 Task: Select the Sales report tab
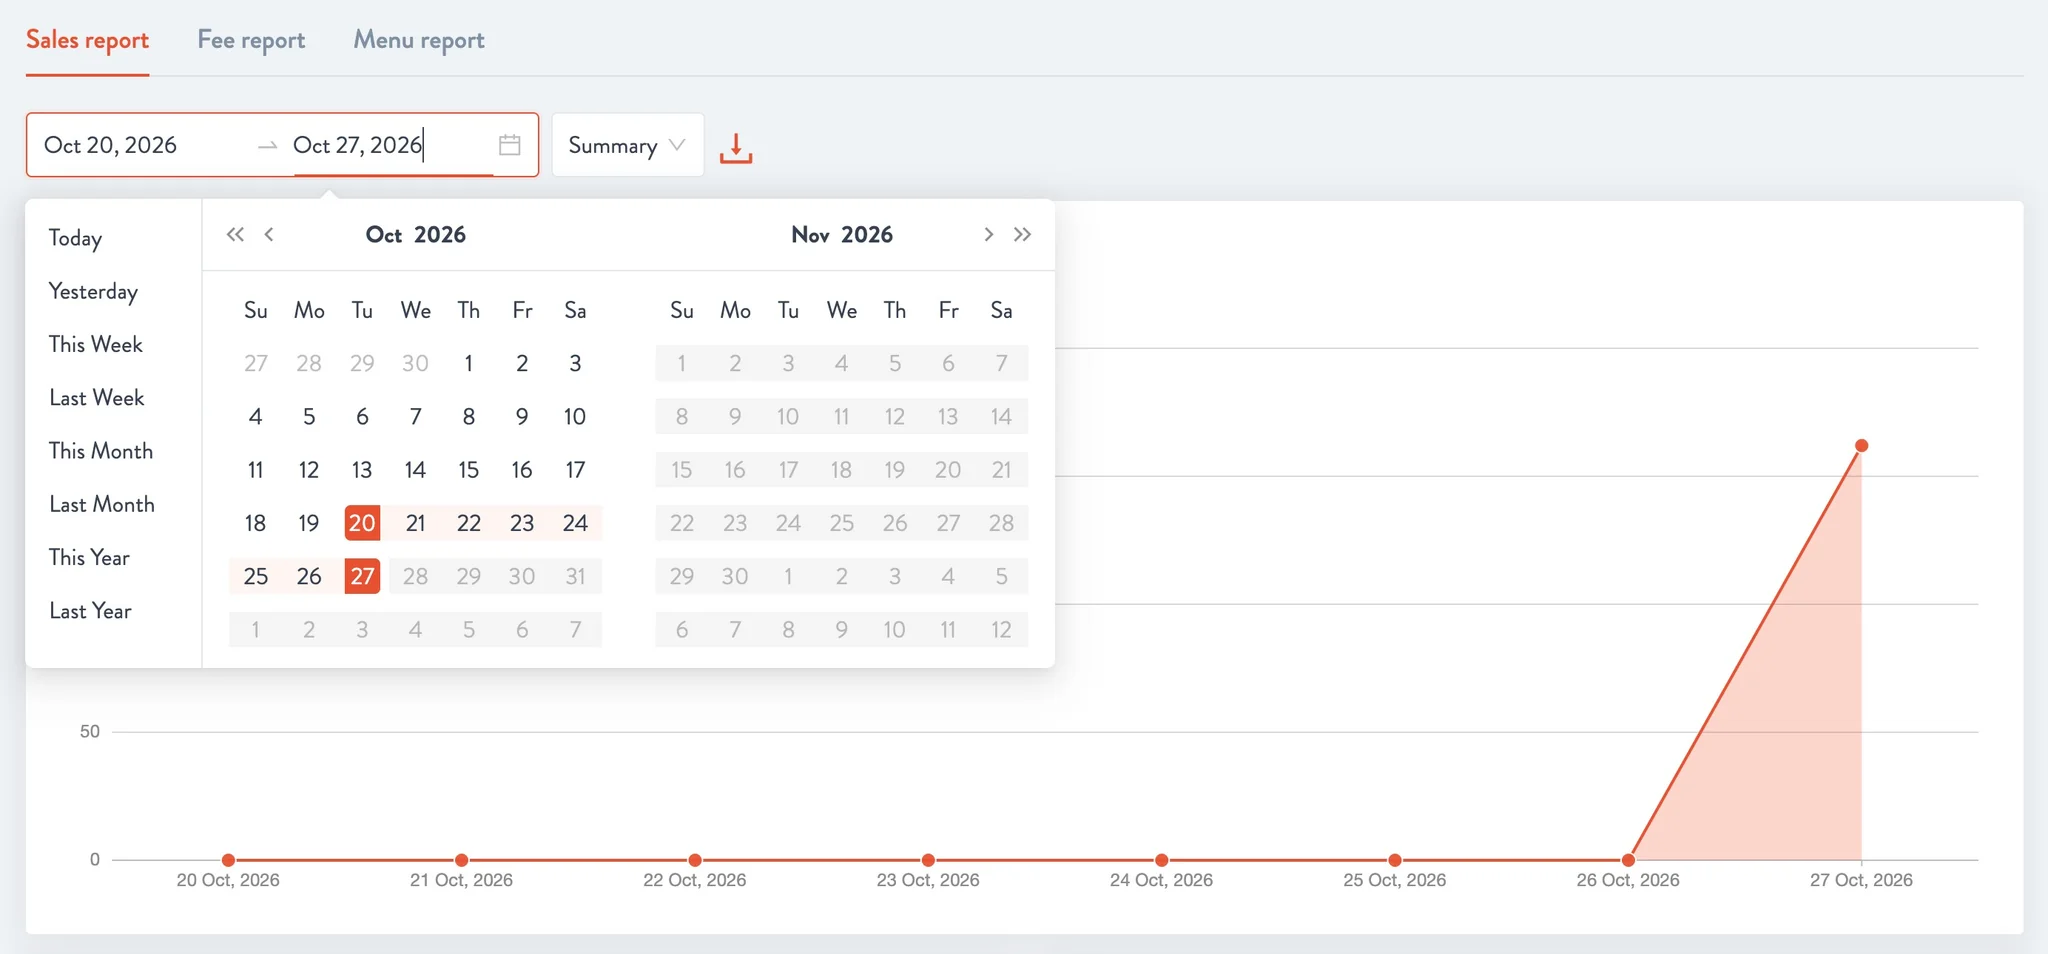[87, 40]
